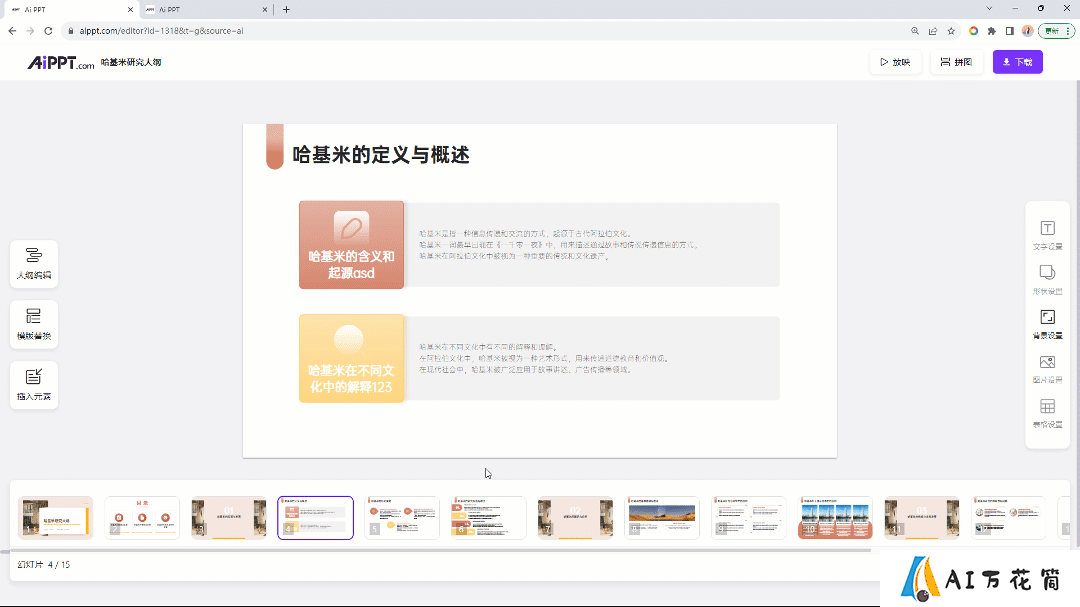The height and width of the screenshot is (607, 1080).
Task: Select slide 1 thumbnail
Action: [x=56, y=517]
